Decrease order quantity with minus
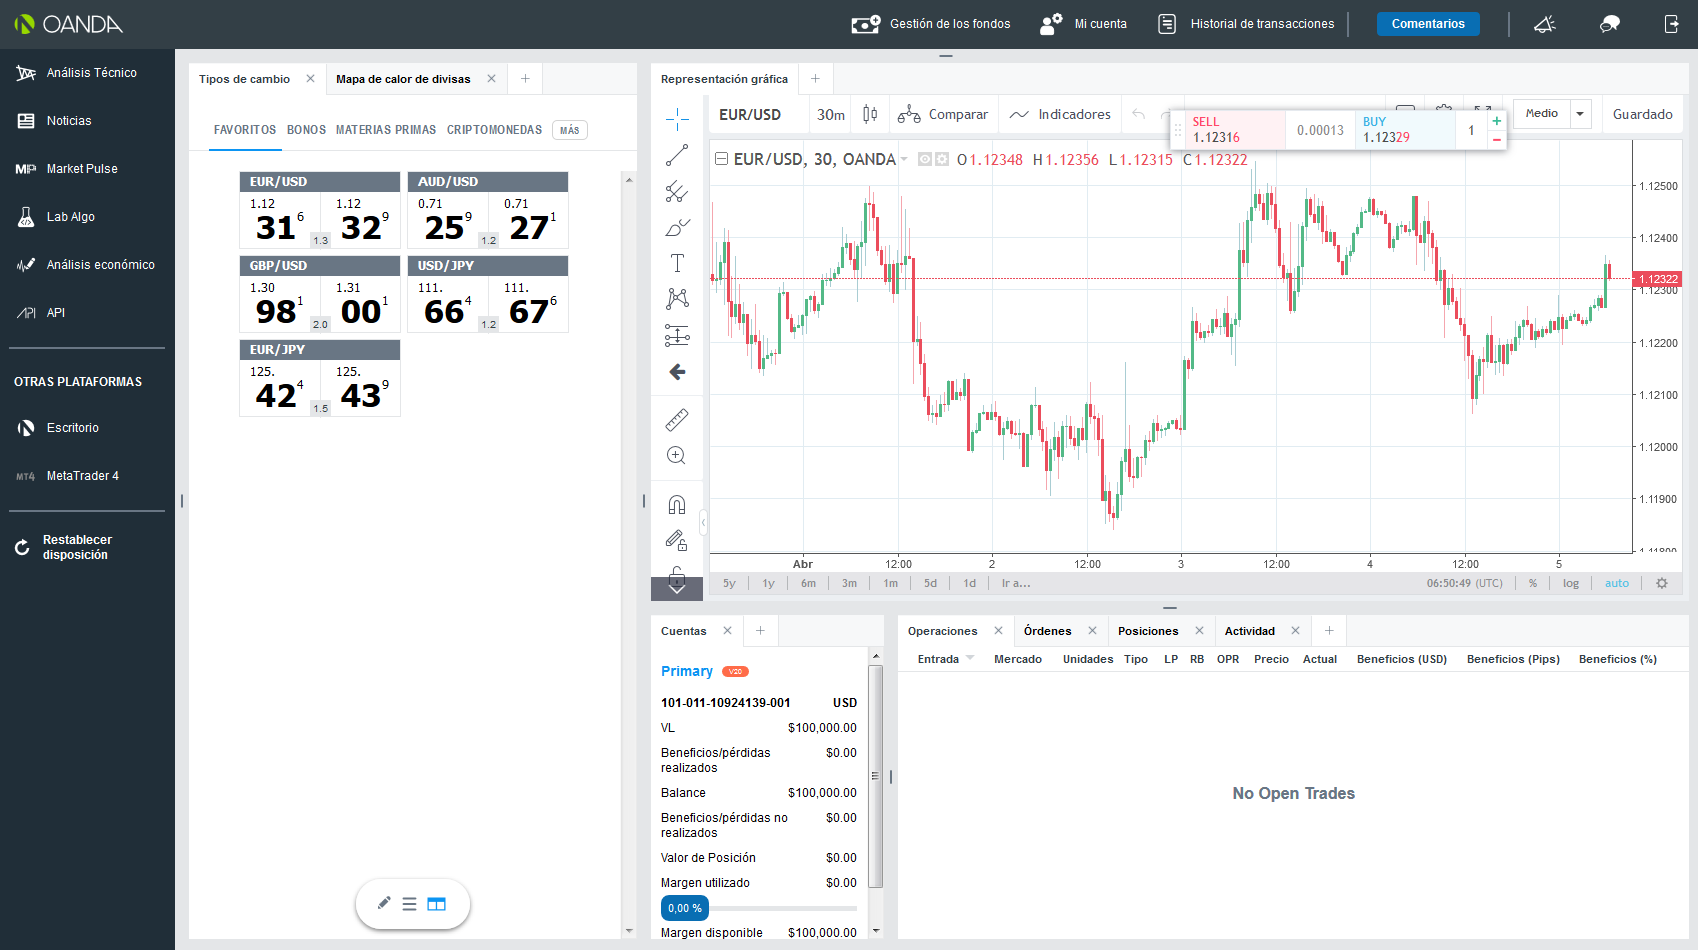This screenshot has width=1698, height=950. tap(1497, 139)
